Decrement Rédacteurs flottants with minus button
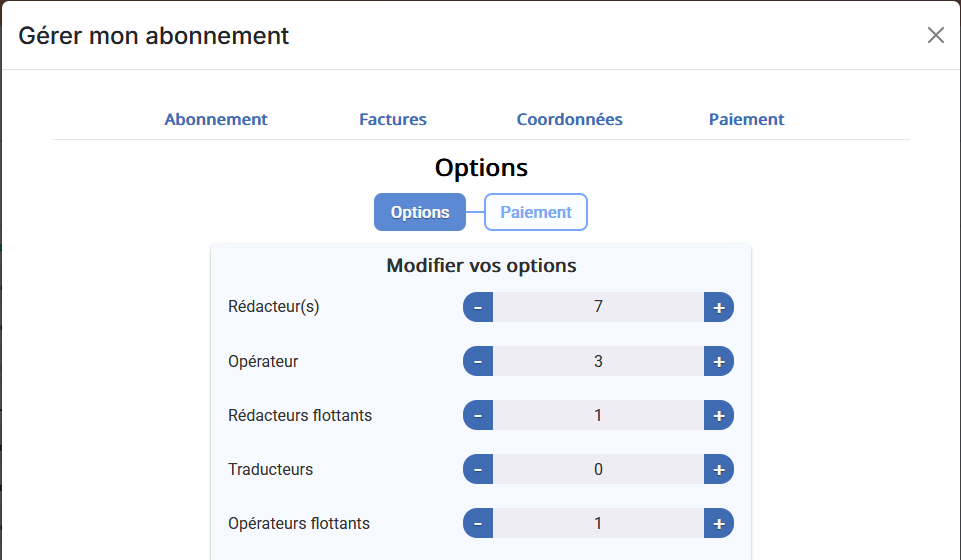961x560 pixels. coord(478,415)
